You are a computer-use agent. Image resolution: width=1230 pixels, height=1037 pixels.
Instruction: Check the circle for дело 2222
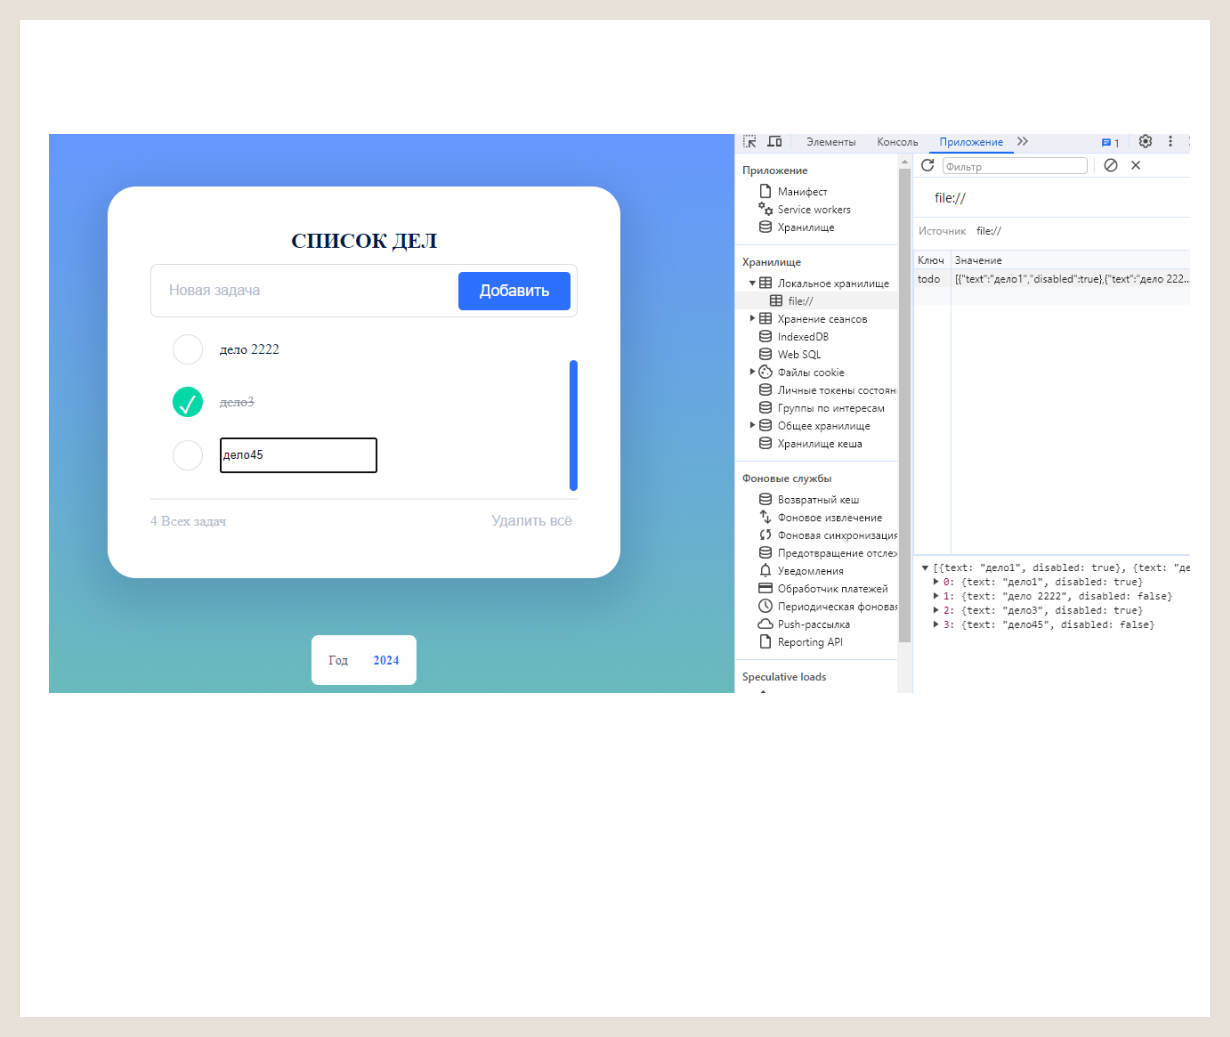point(187,349)
